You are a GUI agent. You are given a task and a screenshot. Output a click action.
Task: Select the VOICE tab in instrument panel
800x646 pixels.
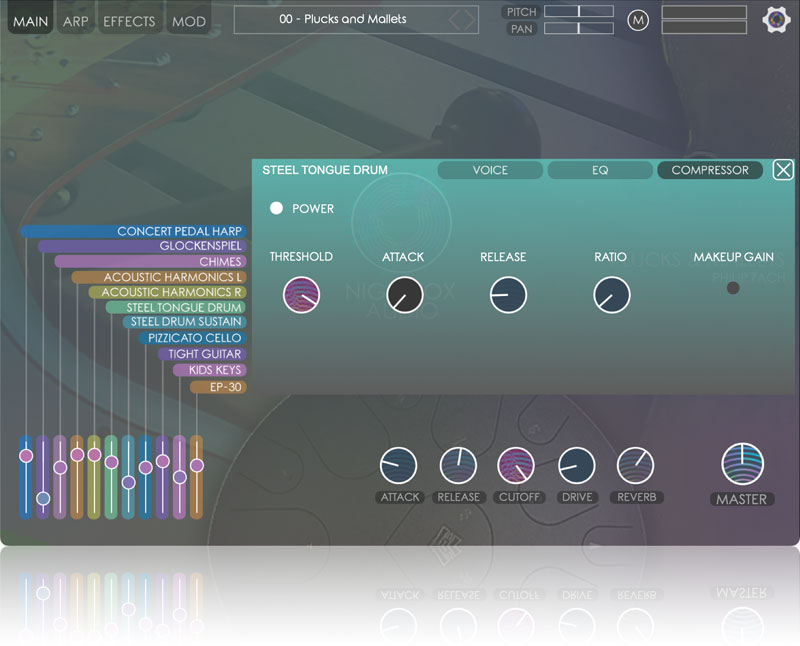pos(490,170)
